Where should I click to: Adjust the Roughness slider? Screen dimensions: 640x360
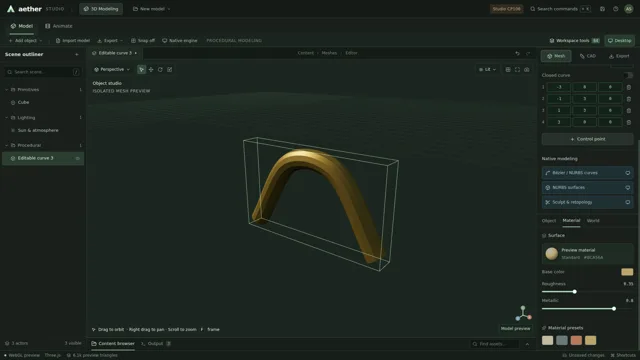pos(587,292)
